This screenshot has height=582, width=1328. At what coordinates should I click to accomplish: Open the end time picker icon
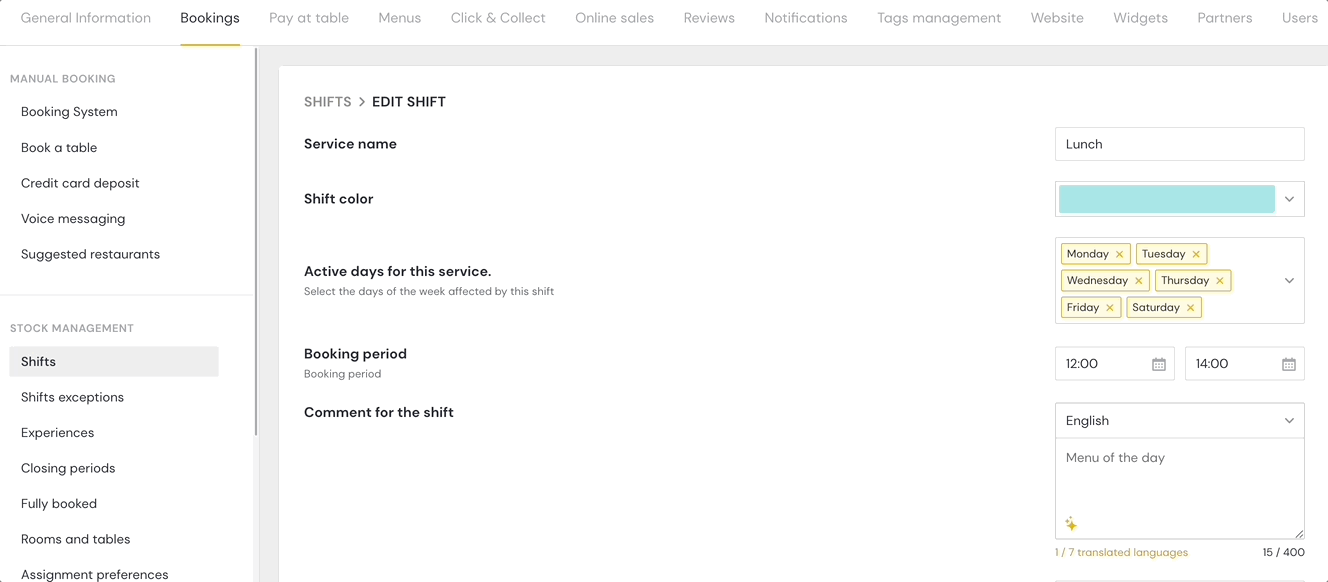pos(1288,364)
